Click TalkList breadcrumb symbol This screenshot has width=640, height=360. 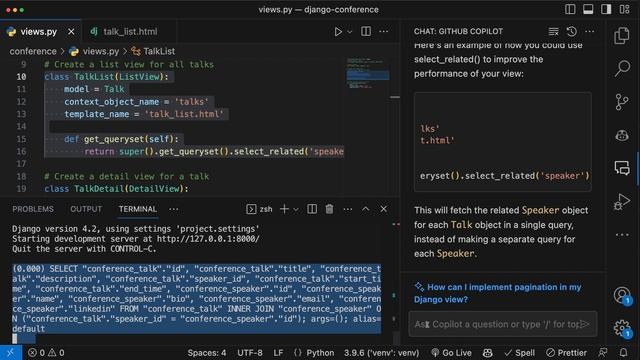click(153, 51)
